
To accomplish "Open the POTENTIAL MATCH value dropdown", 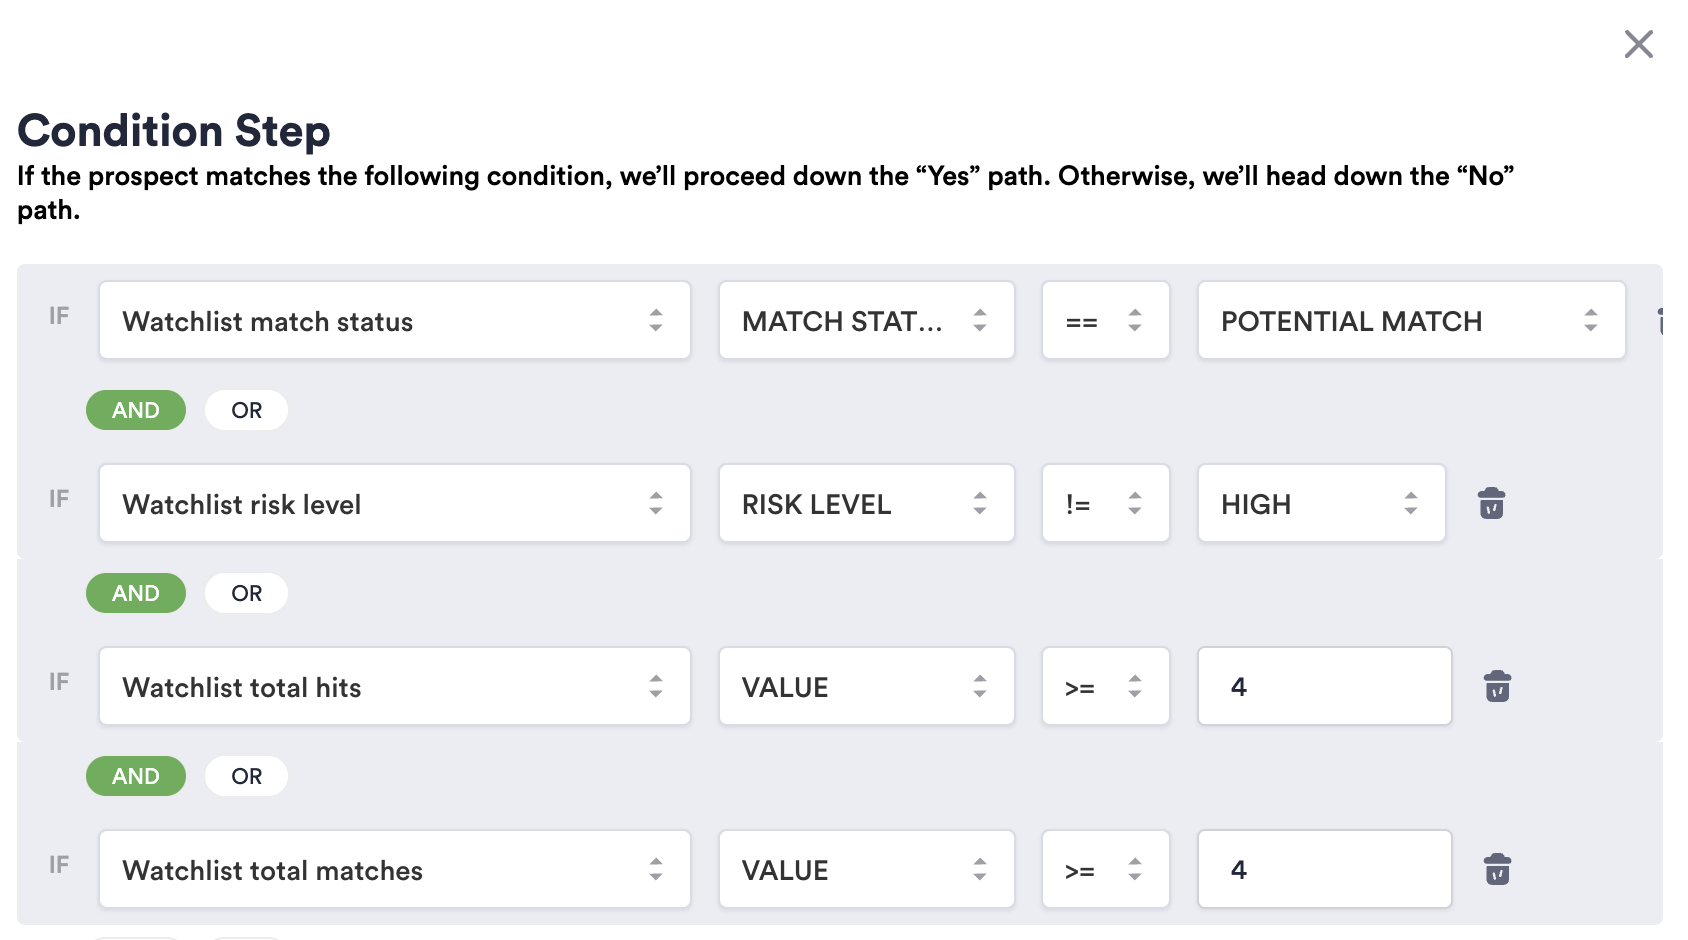I will [1410, 321].
